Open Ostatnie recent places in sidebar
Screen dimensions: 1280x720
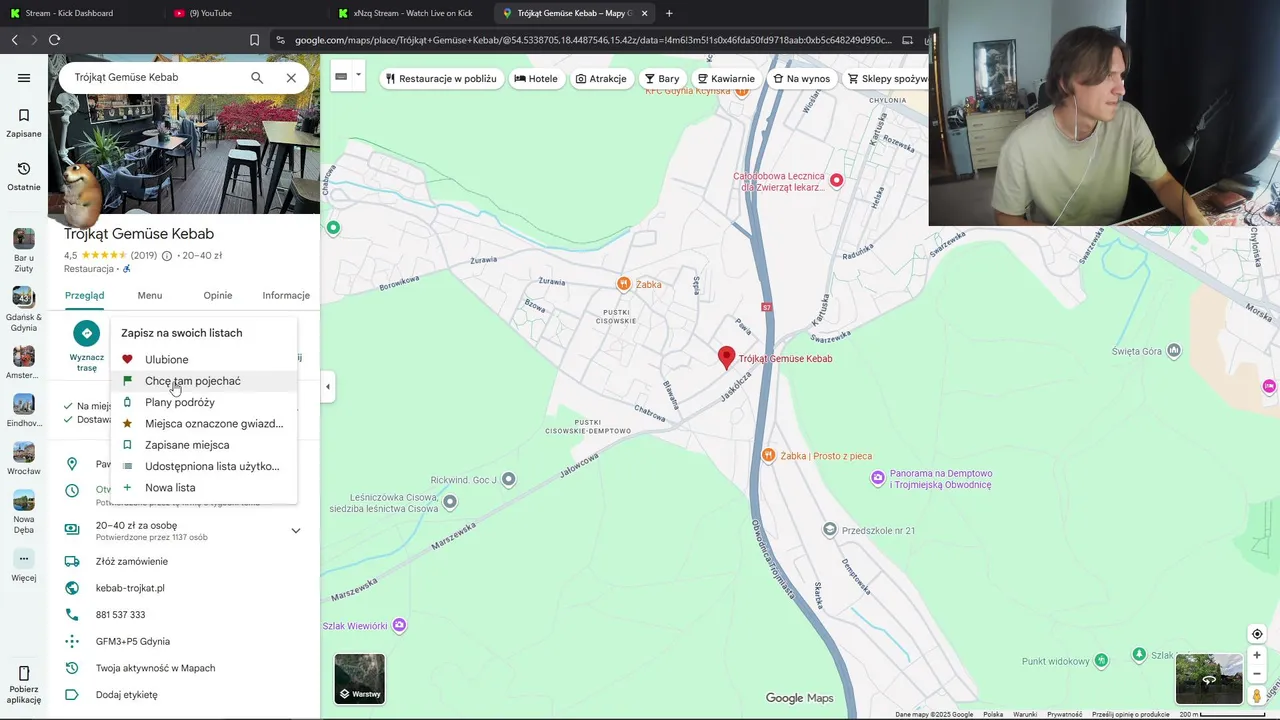tap(24, 176)
